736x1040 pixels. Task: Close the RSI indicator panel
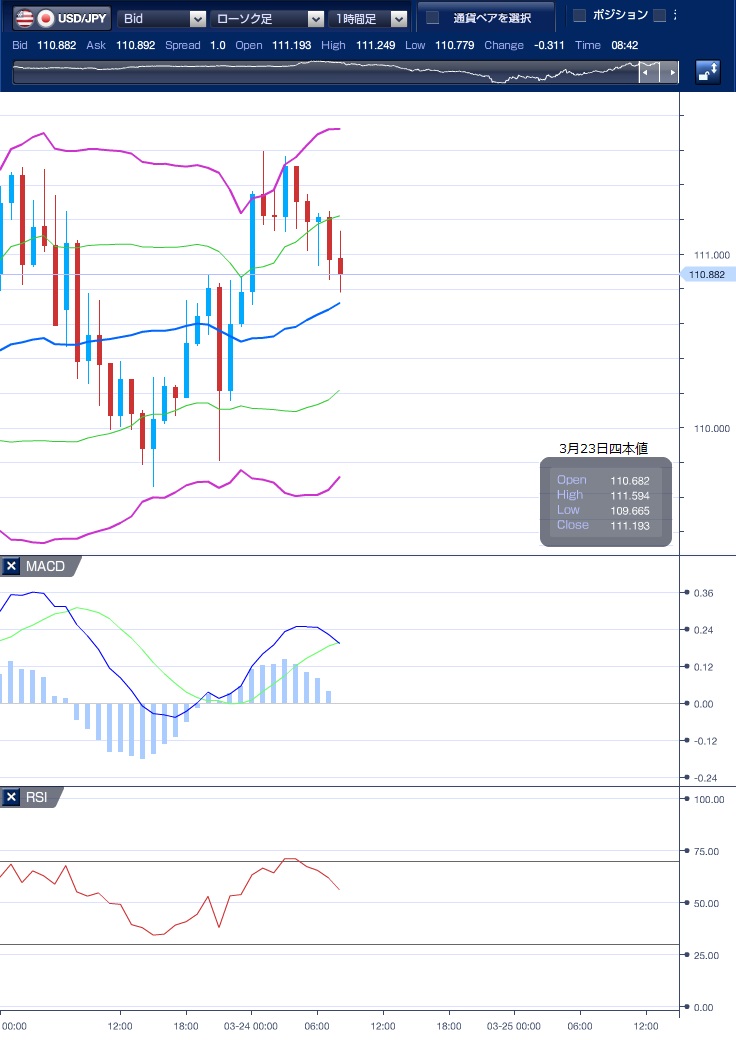(x=11, y=797)
